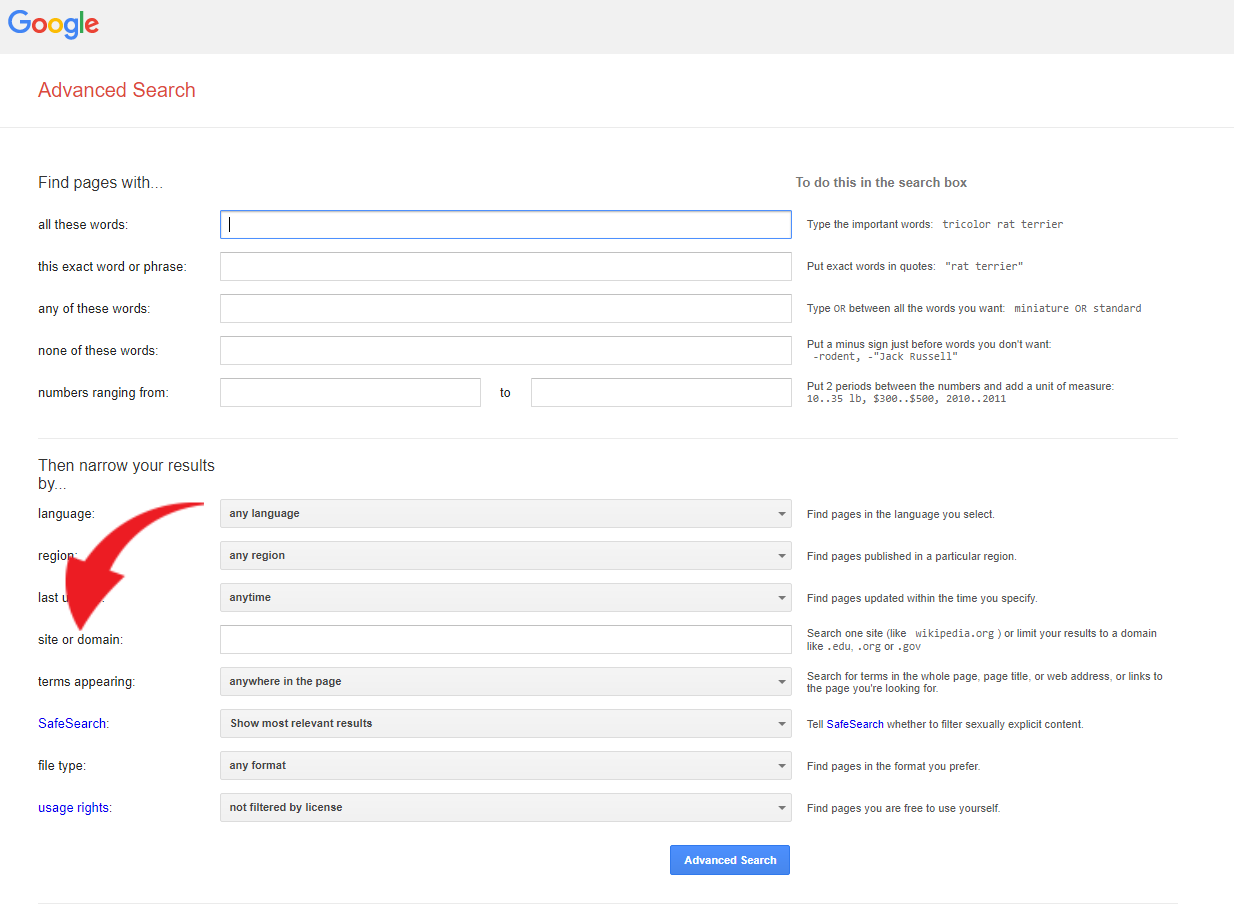Click 'Find pages you are free to use' text
The image size is (1234, 917).
(x=903, y=808)
